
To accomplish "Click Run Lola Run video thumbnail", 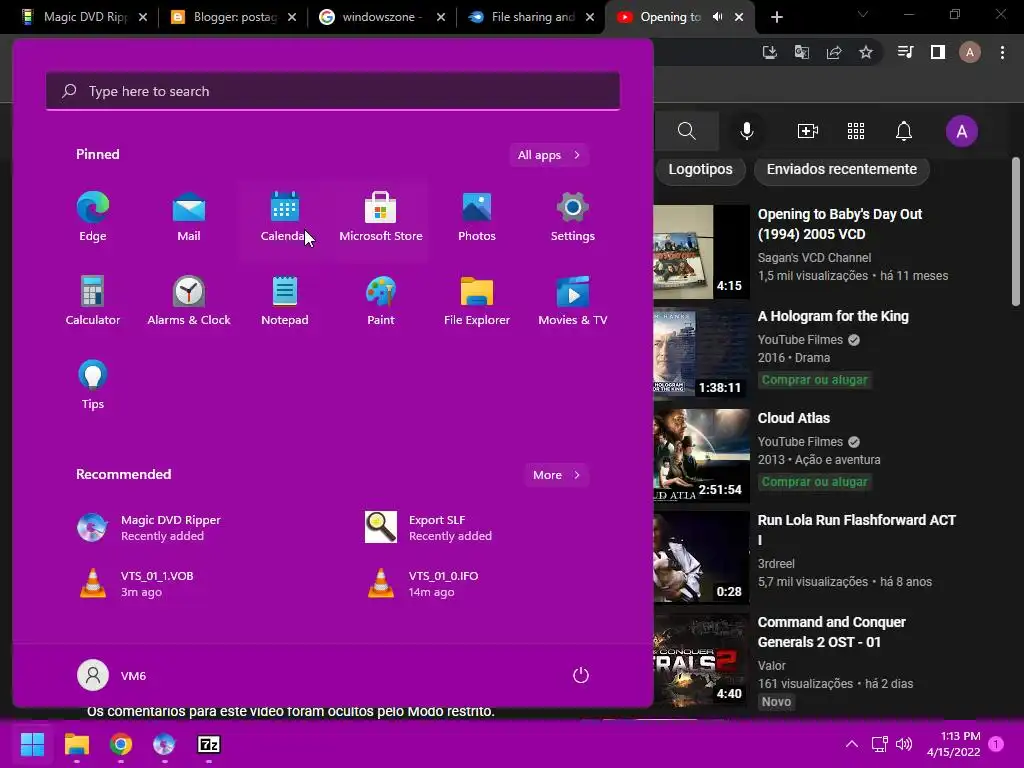I will click(x=701, y=557).
